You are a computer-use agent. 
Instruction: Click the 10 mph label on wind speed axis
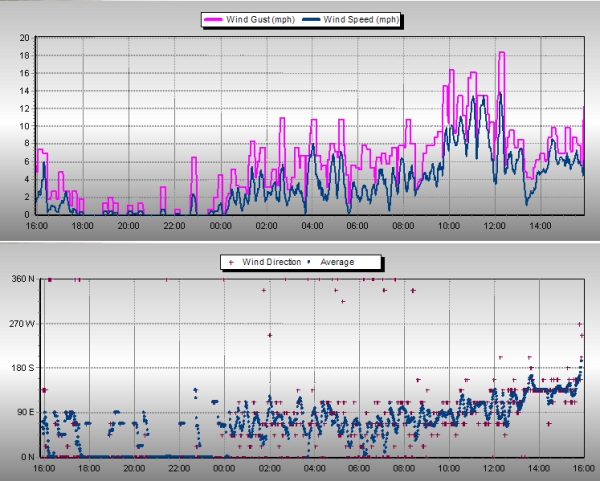tap(24, 126)
